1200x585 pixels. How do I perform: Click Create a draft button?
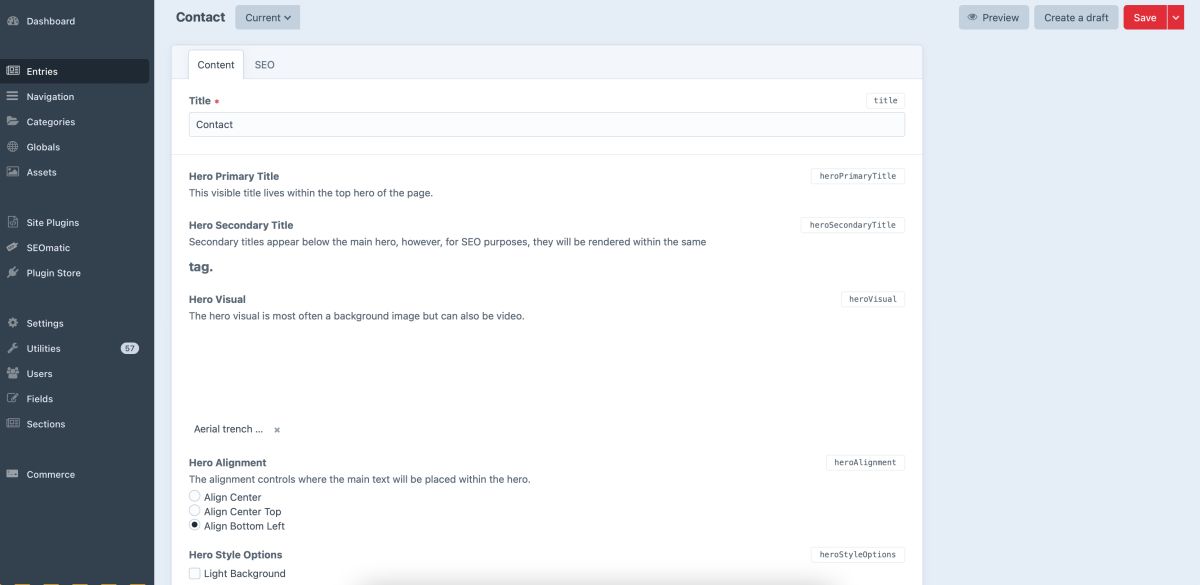pyautogui.click(x=1076, y=17)
